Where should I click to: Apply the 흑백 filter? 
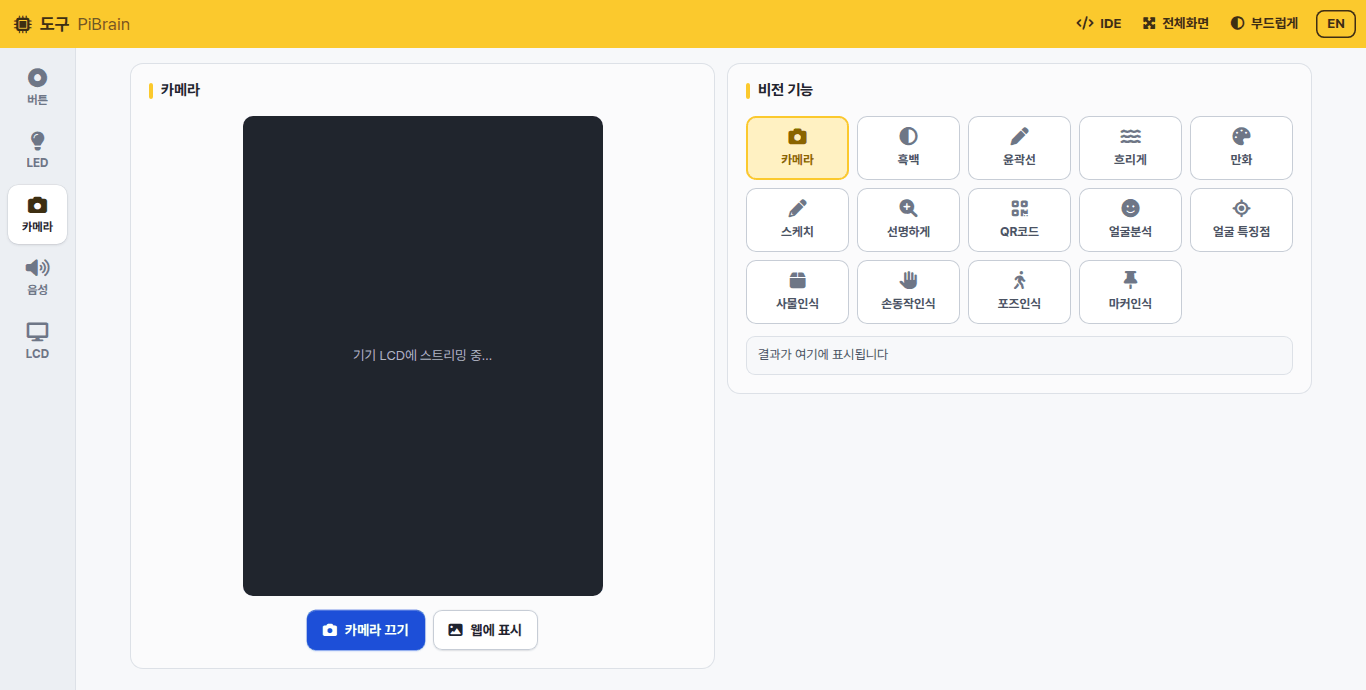908,148
